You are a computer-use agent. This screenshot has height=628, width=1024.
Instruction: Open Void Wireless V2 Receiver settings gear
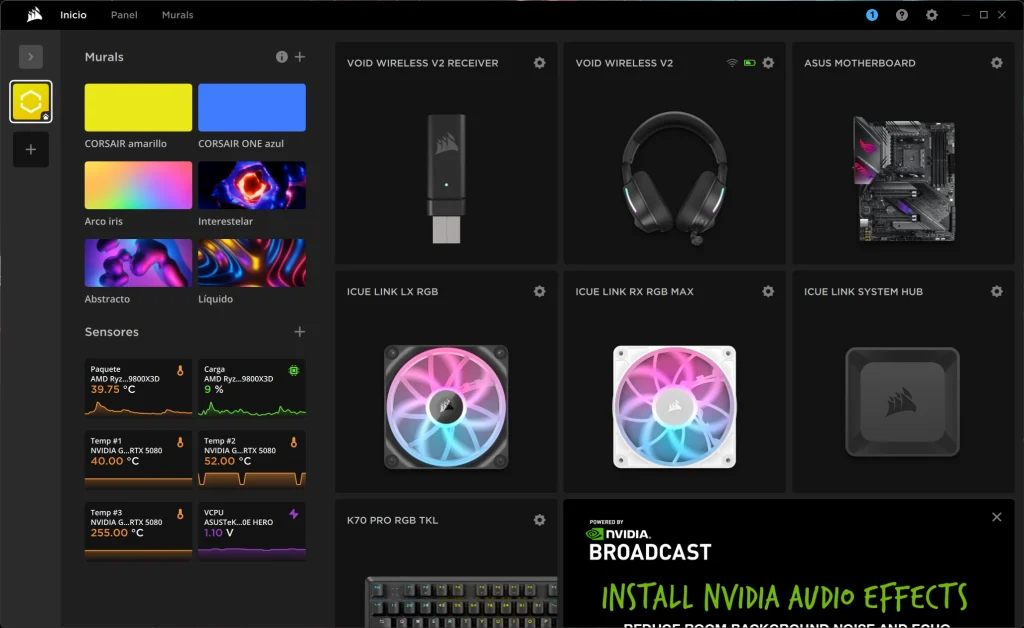(x=539, y=63)
